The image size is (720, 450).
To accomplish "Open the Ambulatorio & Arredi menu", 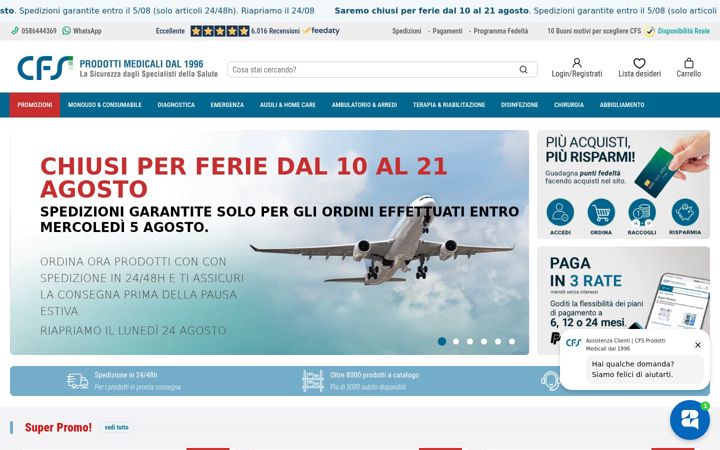I will (364, 105).
